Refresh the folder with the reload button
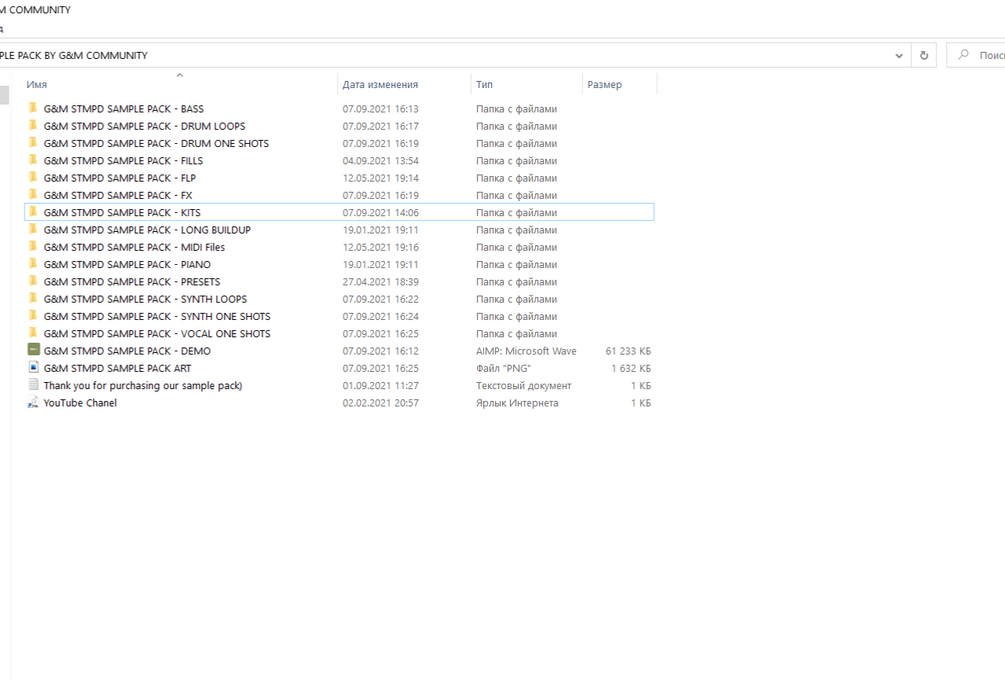The width and height of the screenshot is (1005, 680). point(924,55)
